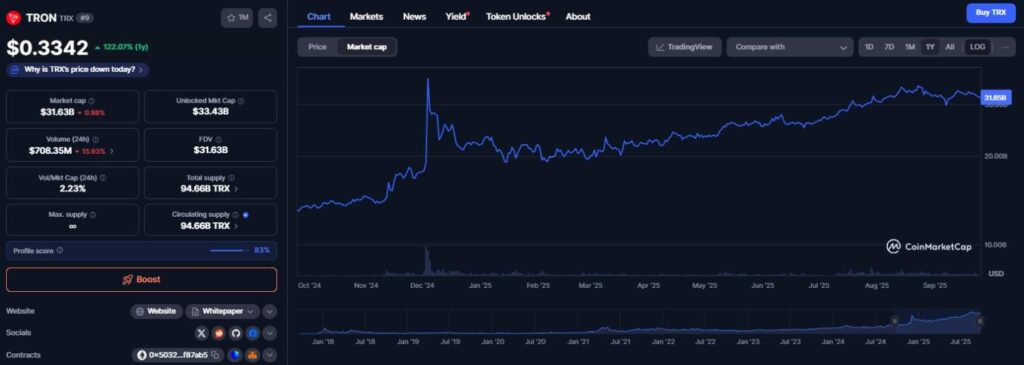Click the right handle of the range navigator
Image resolution: width=1024 pixels, height=365 pixels.
pyautogui.click(x=980, y=320)
